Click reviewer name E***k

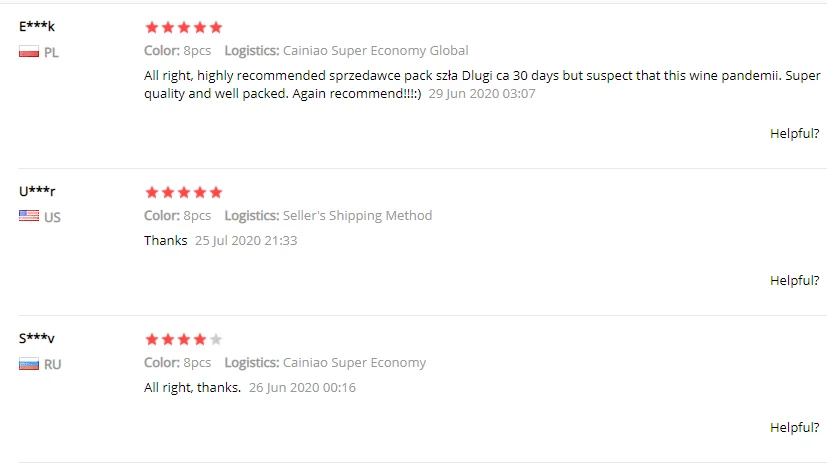coord(37,27)
